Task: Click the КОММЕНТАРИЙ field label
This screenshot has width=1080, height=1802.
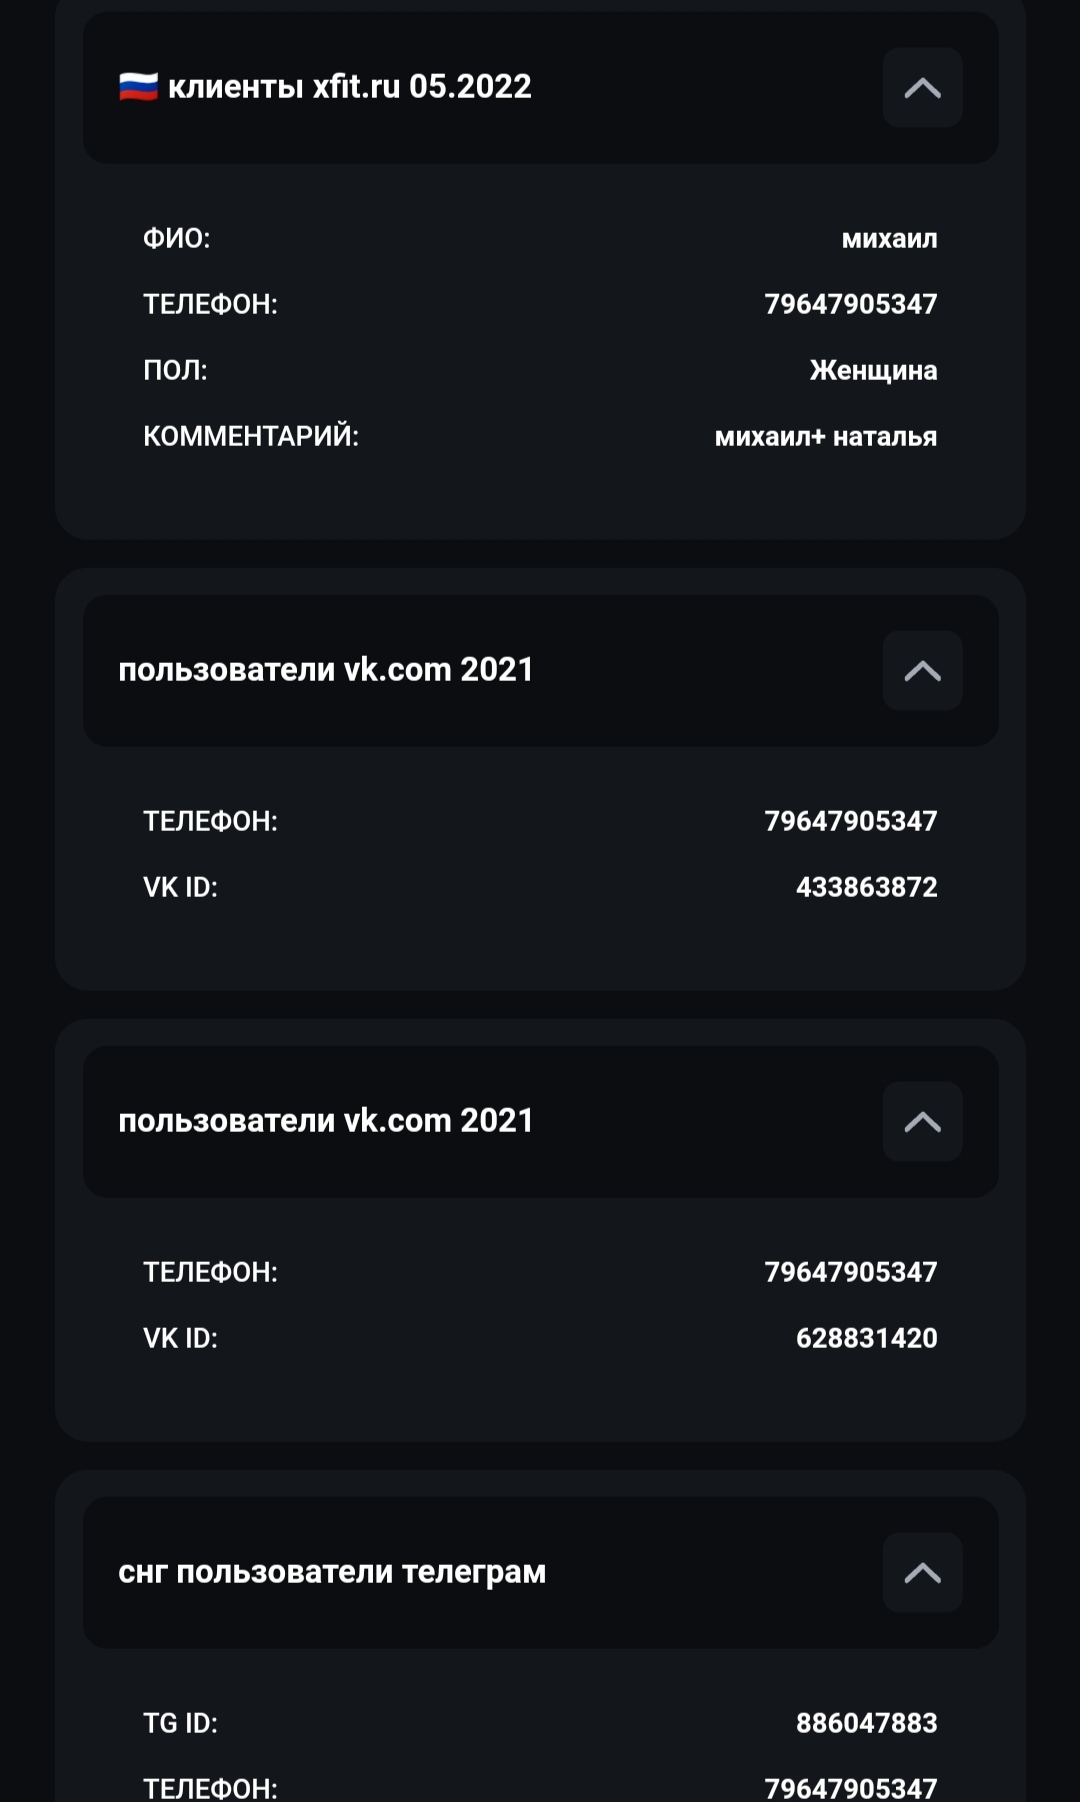Action: click(x=250, y=437)
